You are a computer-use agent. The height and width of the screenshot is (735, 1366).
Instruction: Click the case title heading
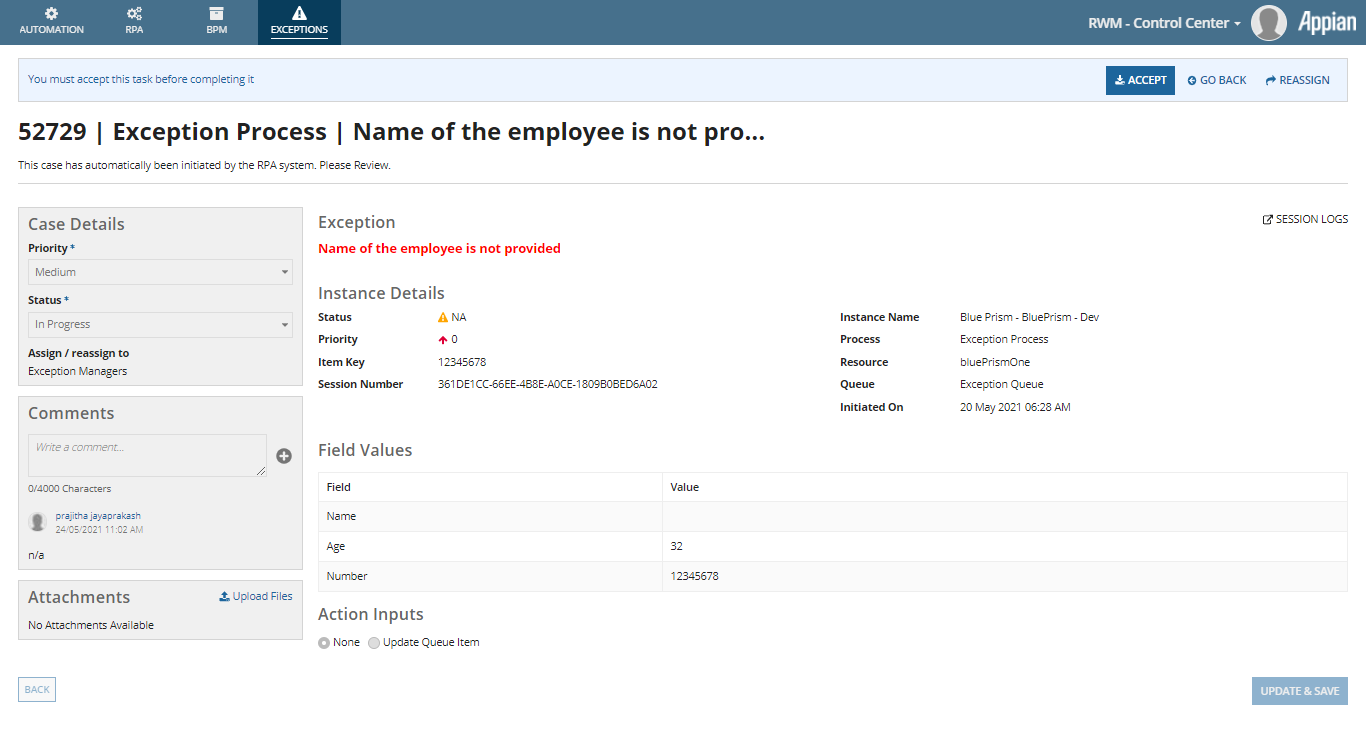(x=392, y=132)
